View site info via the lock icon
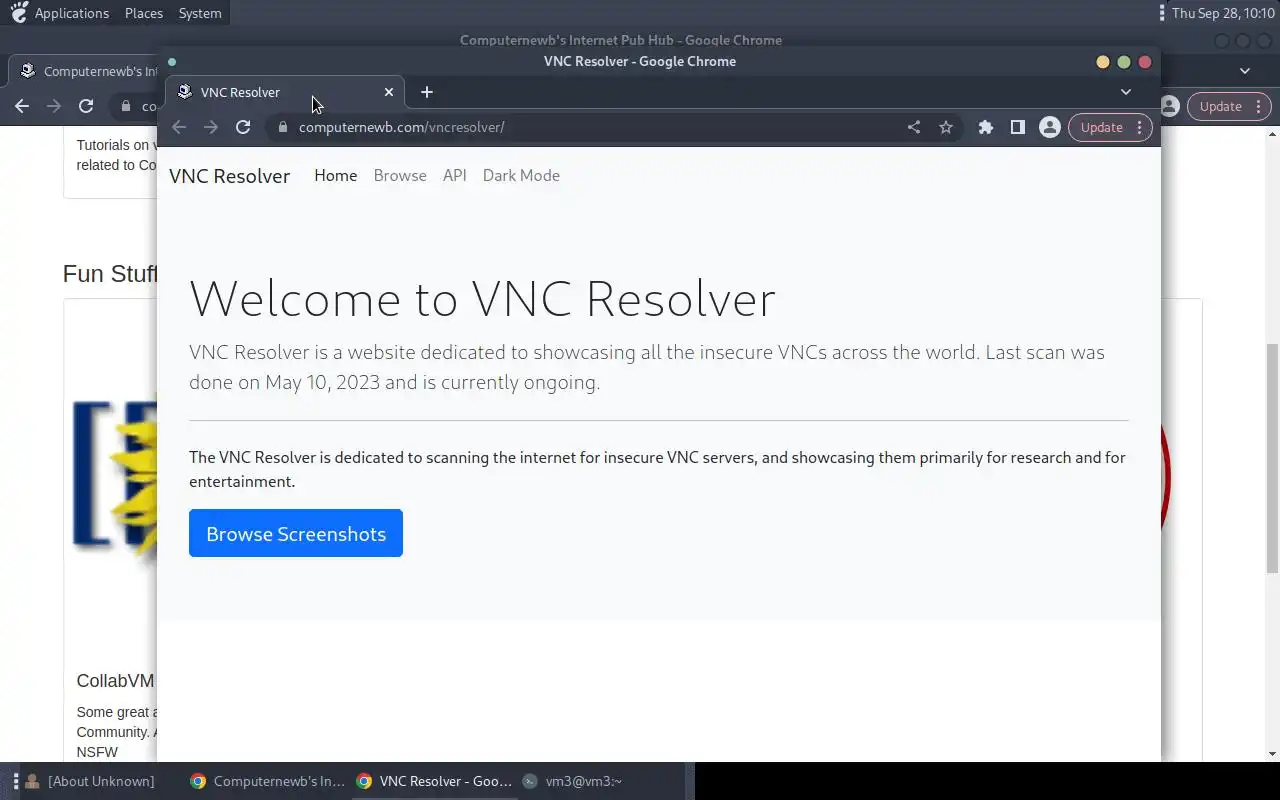1280x800 pixels. (x=283, y=127)
